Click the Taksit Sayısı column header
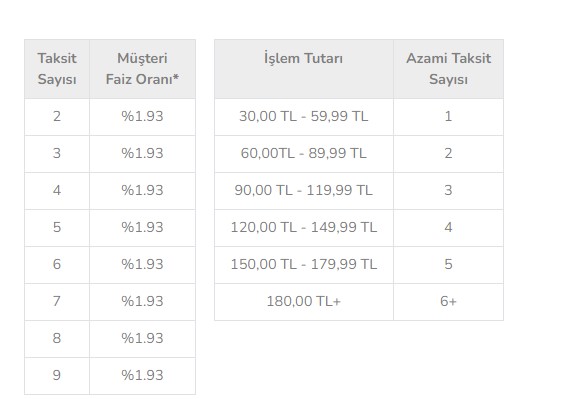Viewport: 564px width, 399px height. click(57, 69)
